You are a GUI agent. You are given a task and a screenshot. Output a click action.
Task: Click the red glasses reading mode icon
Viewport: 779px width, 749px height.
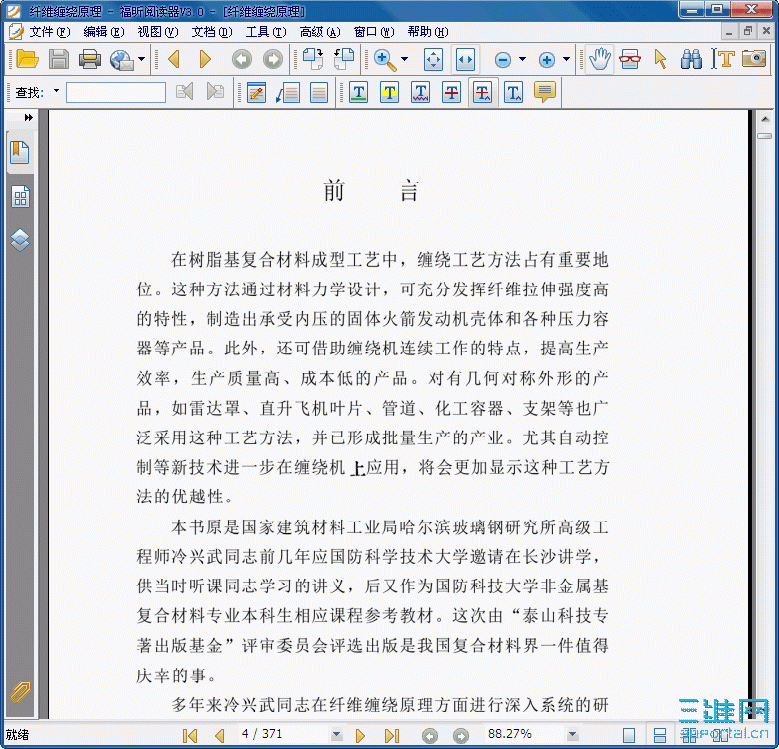pos(630,59)
